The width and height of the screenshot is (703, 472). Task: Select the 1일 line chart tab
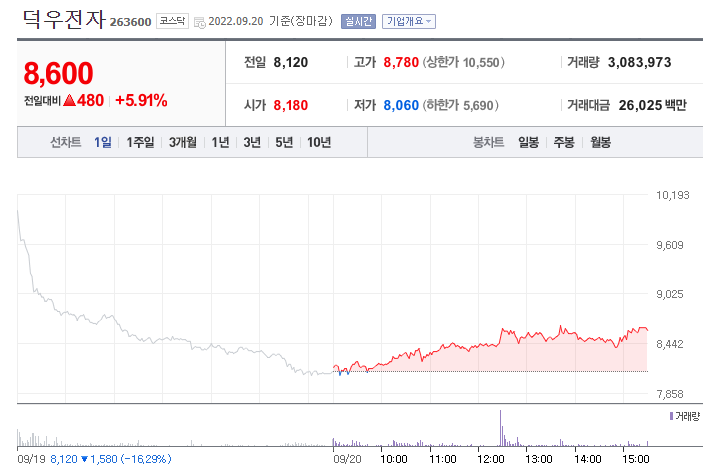103,142
